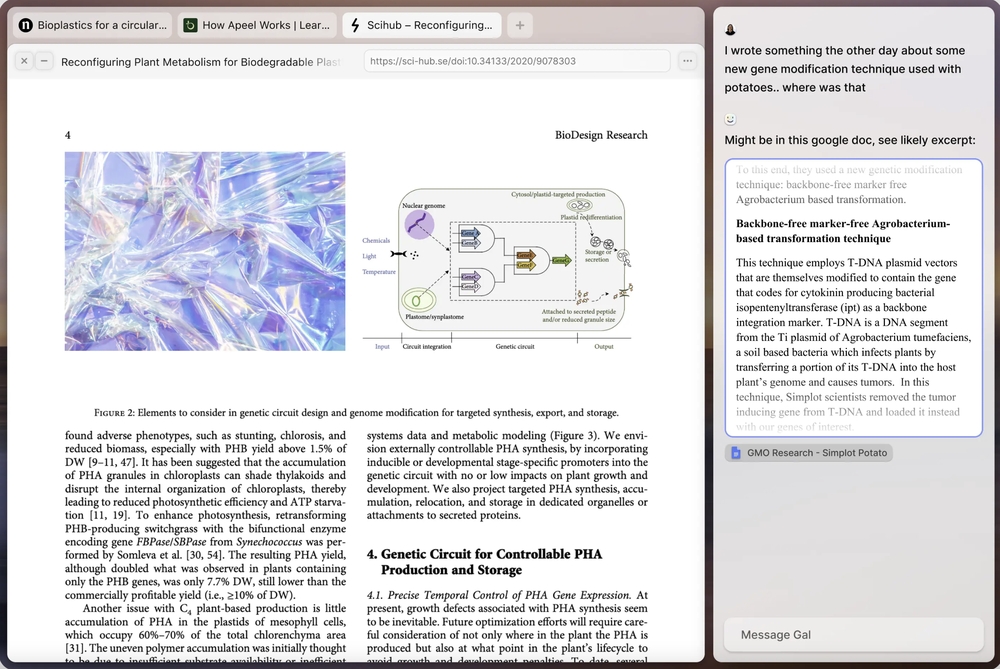The height and width of the screenshot is (669, 1000).
Task: Click the iridescent plastic film image
Action: [205, 251]
